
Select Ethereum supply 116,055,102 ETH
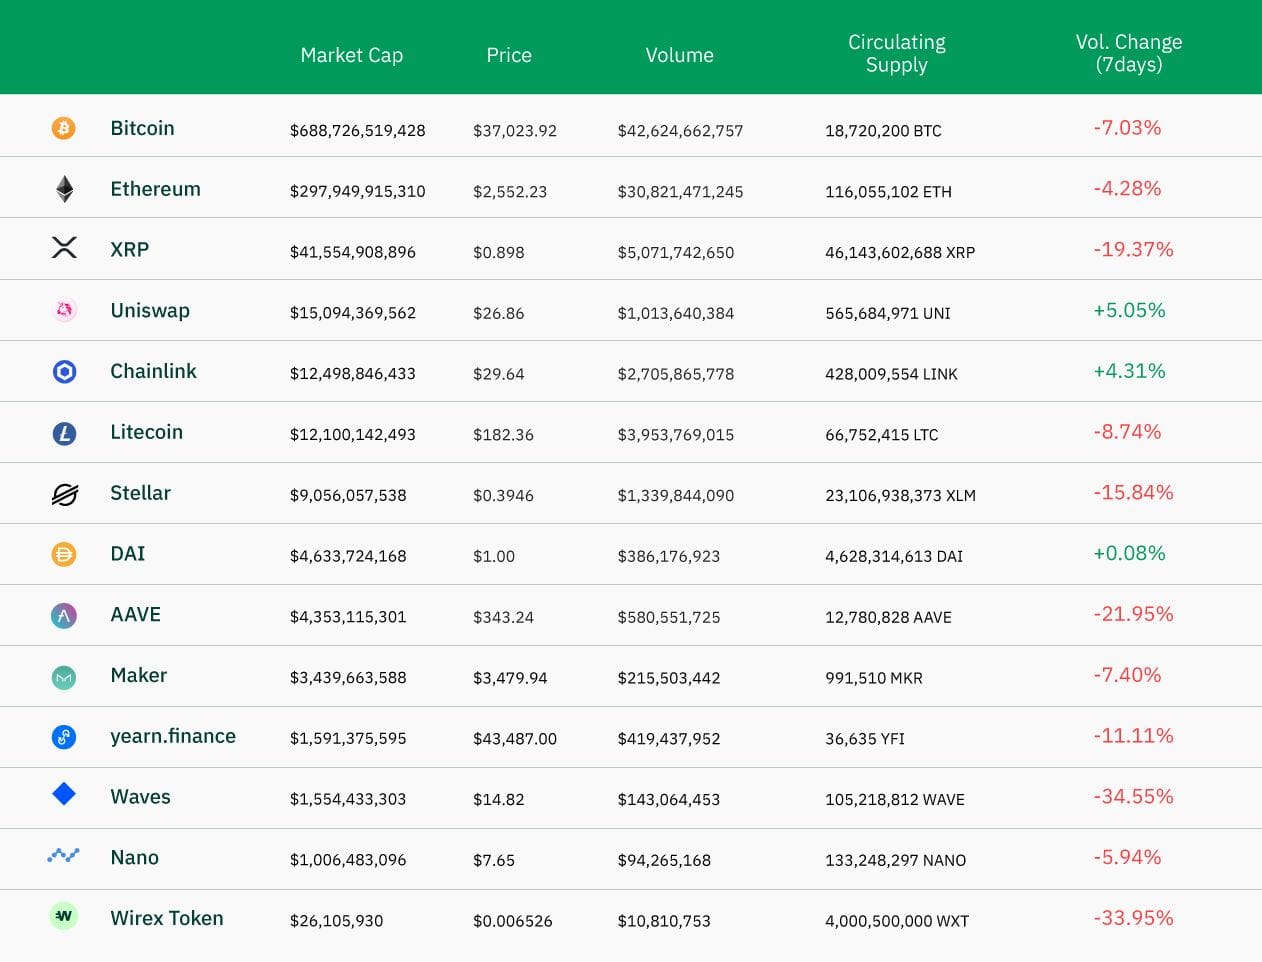[x=888, y=192]
